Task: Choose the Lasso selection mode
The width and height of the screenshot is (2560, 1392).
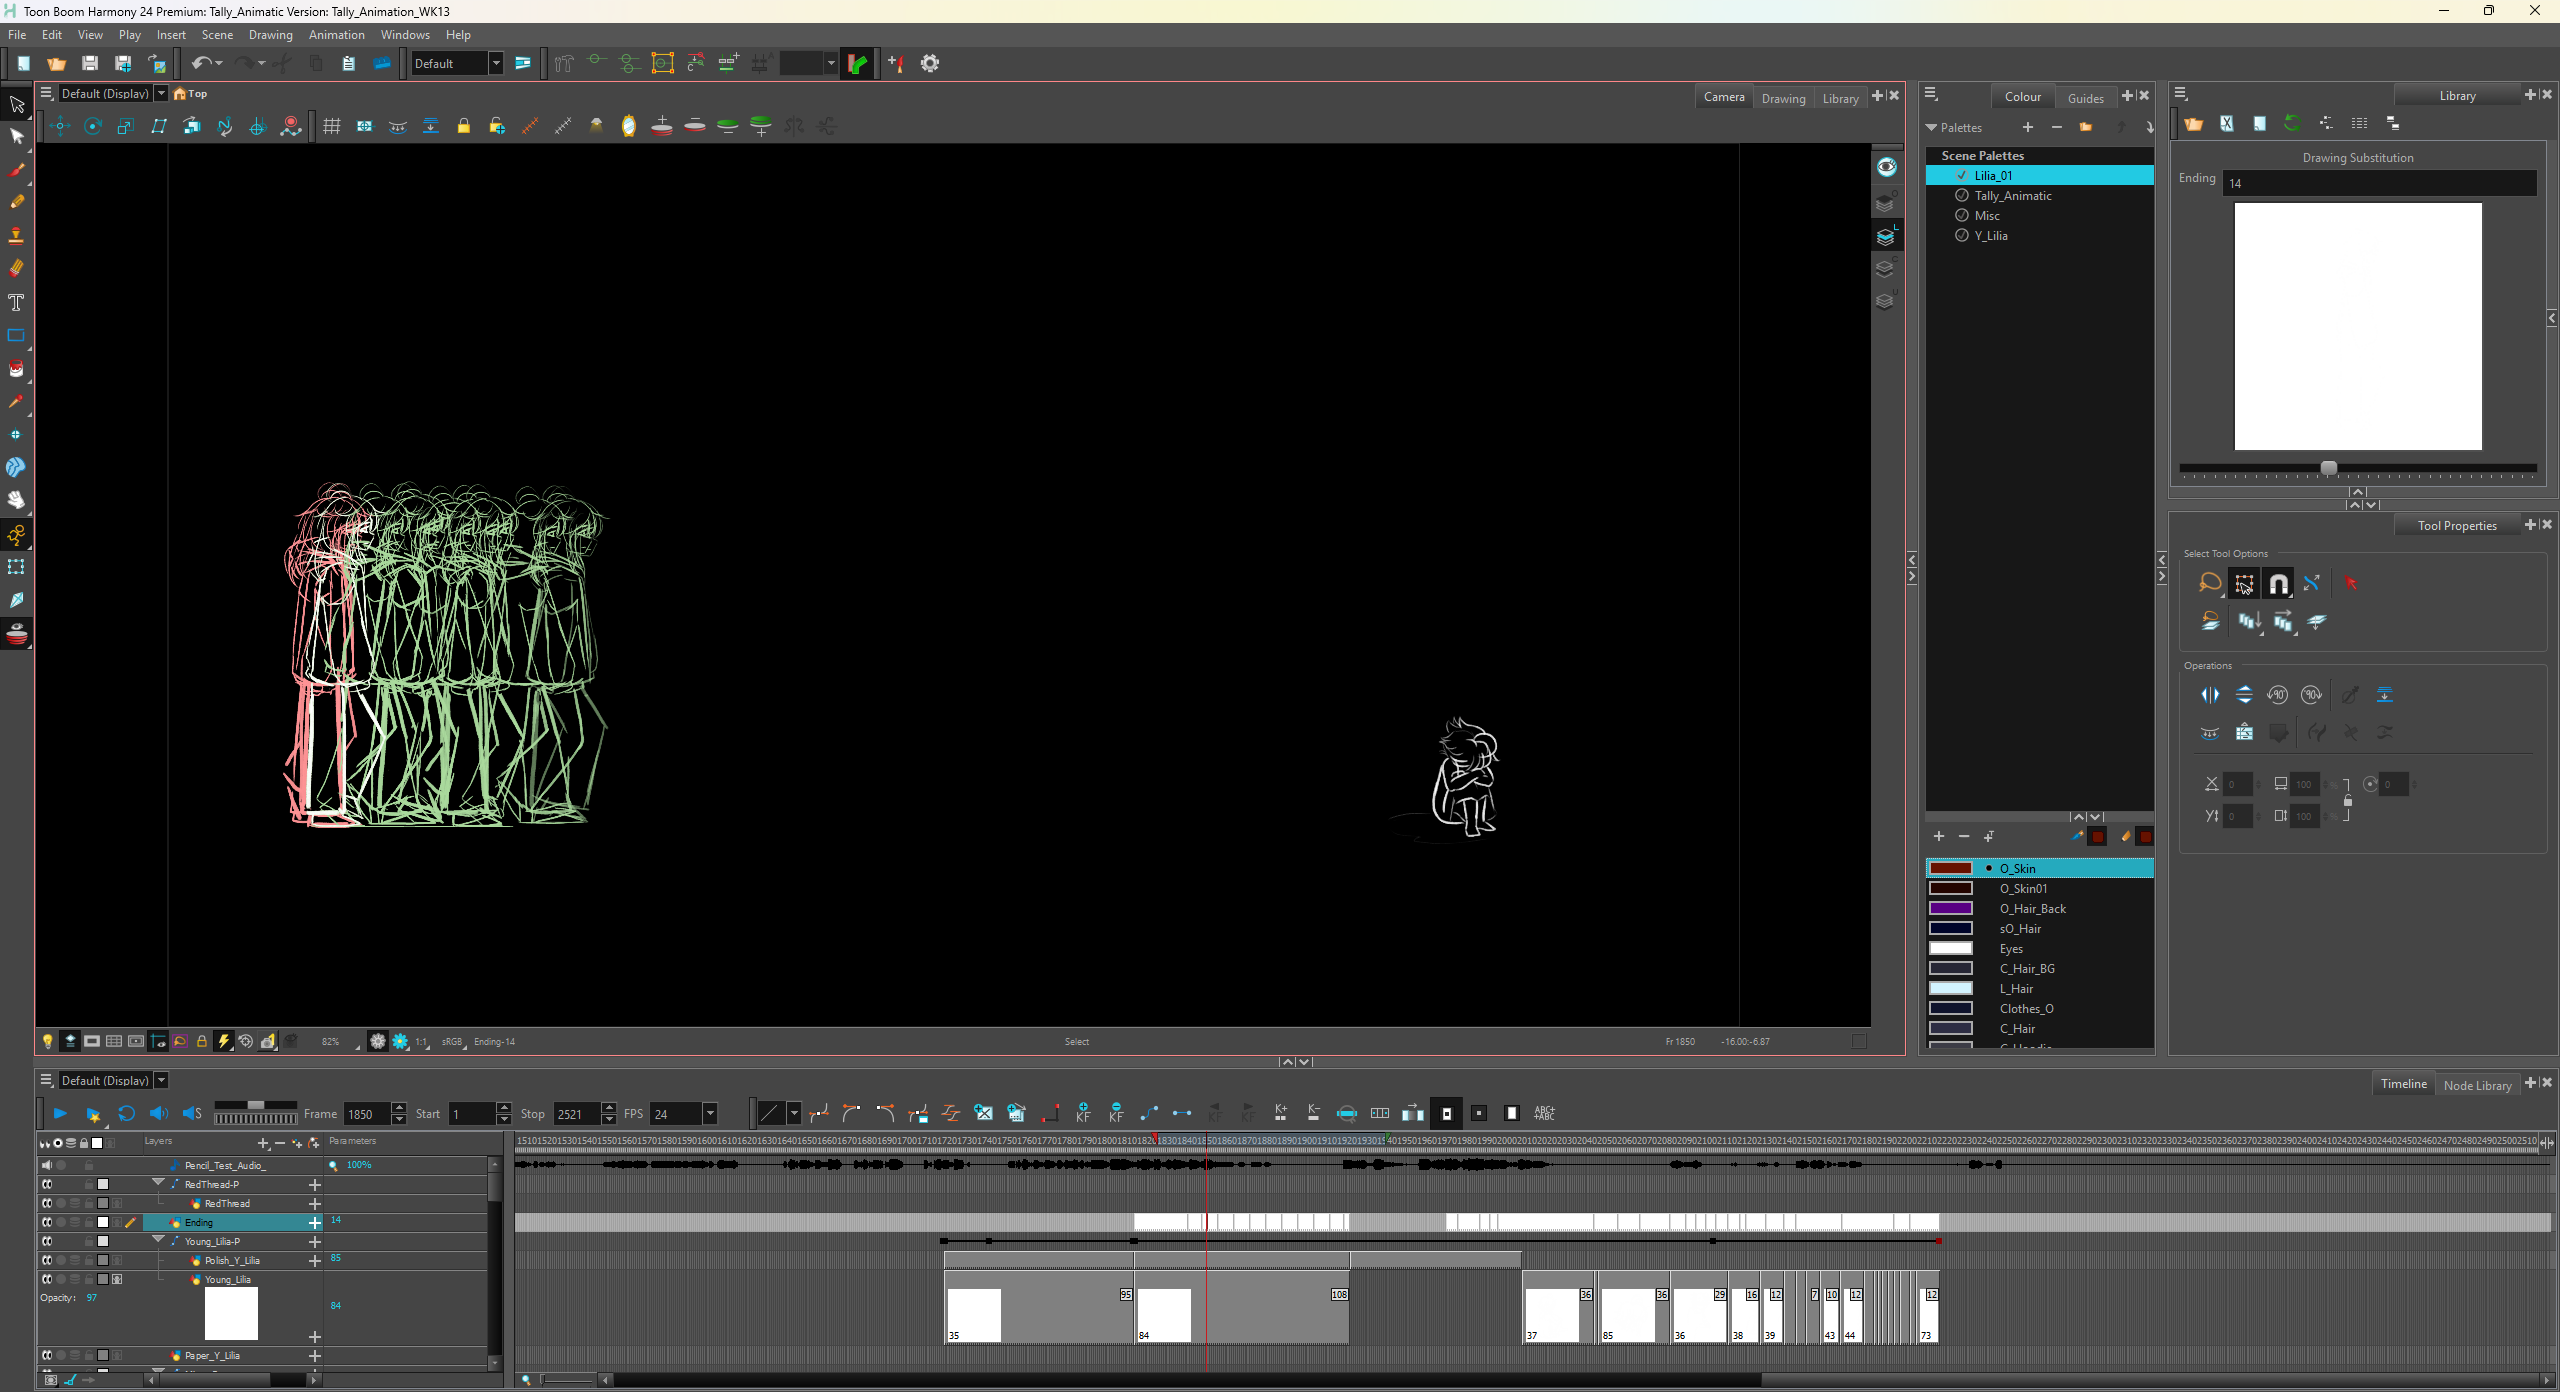Action: click(x=2210, y=583)
